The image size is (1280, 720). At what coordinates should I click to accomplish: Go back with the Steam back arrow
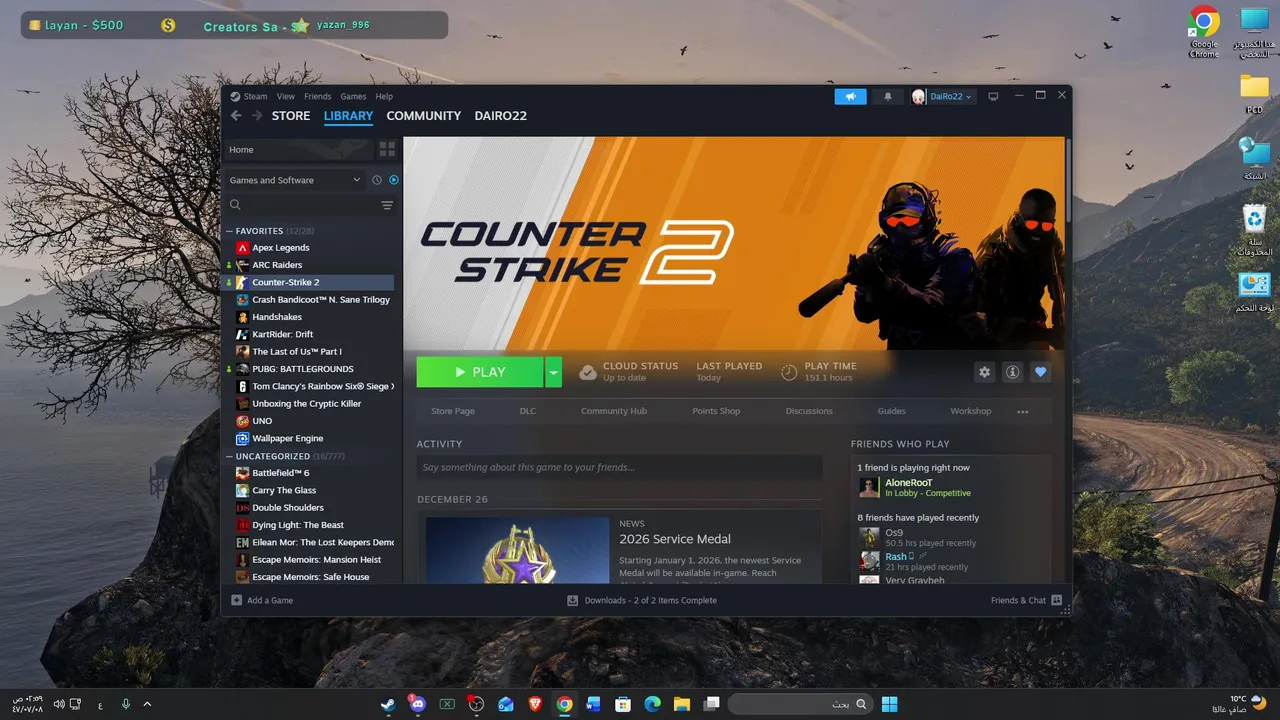tap(236, 116)
